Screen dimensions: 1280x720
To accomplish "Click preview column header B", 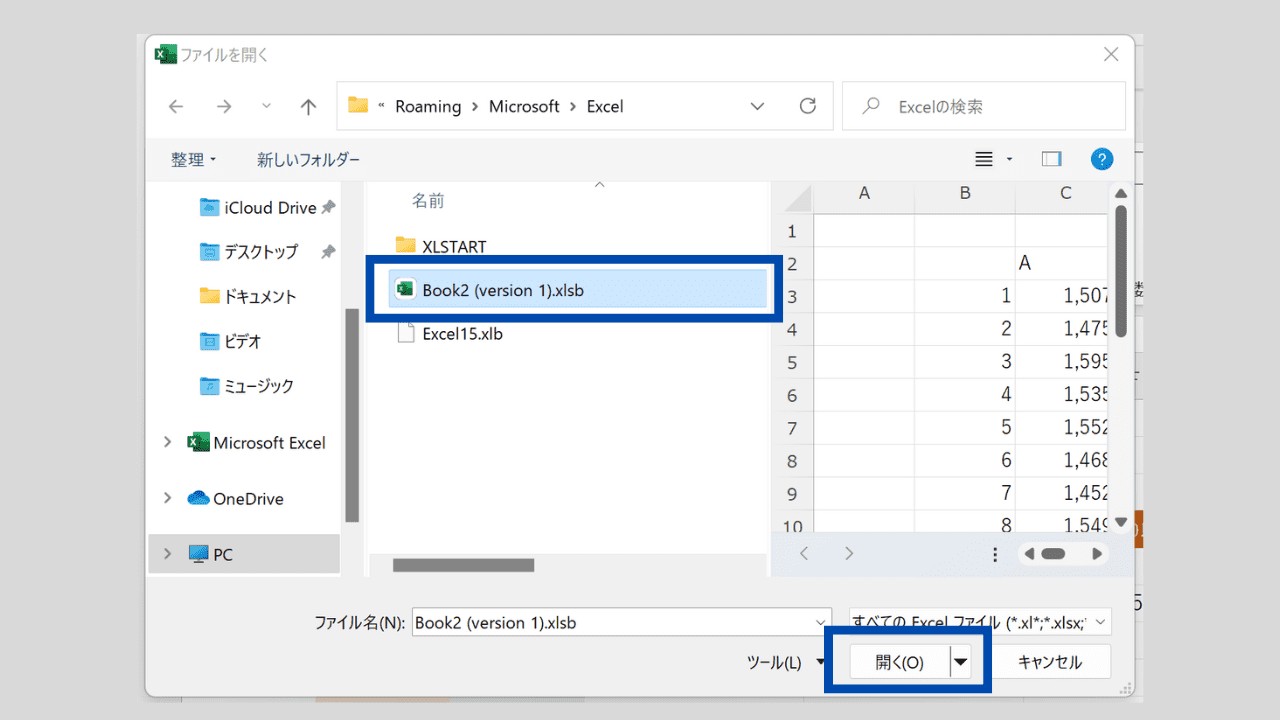I will pos(965,193).
